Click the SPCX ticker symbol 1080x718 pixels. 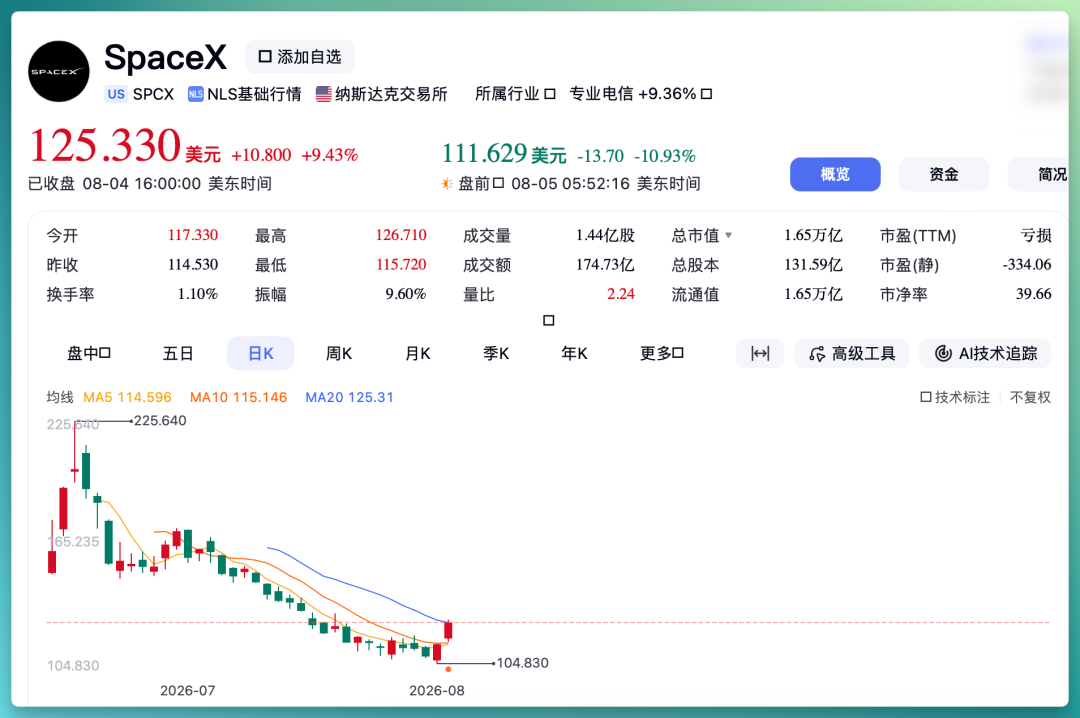(x=153, y=94)
